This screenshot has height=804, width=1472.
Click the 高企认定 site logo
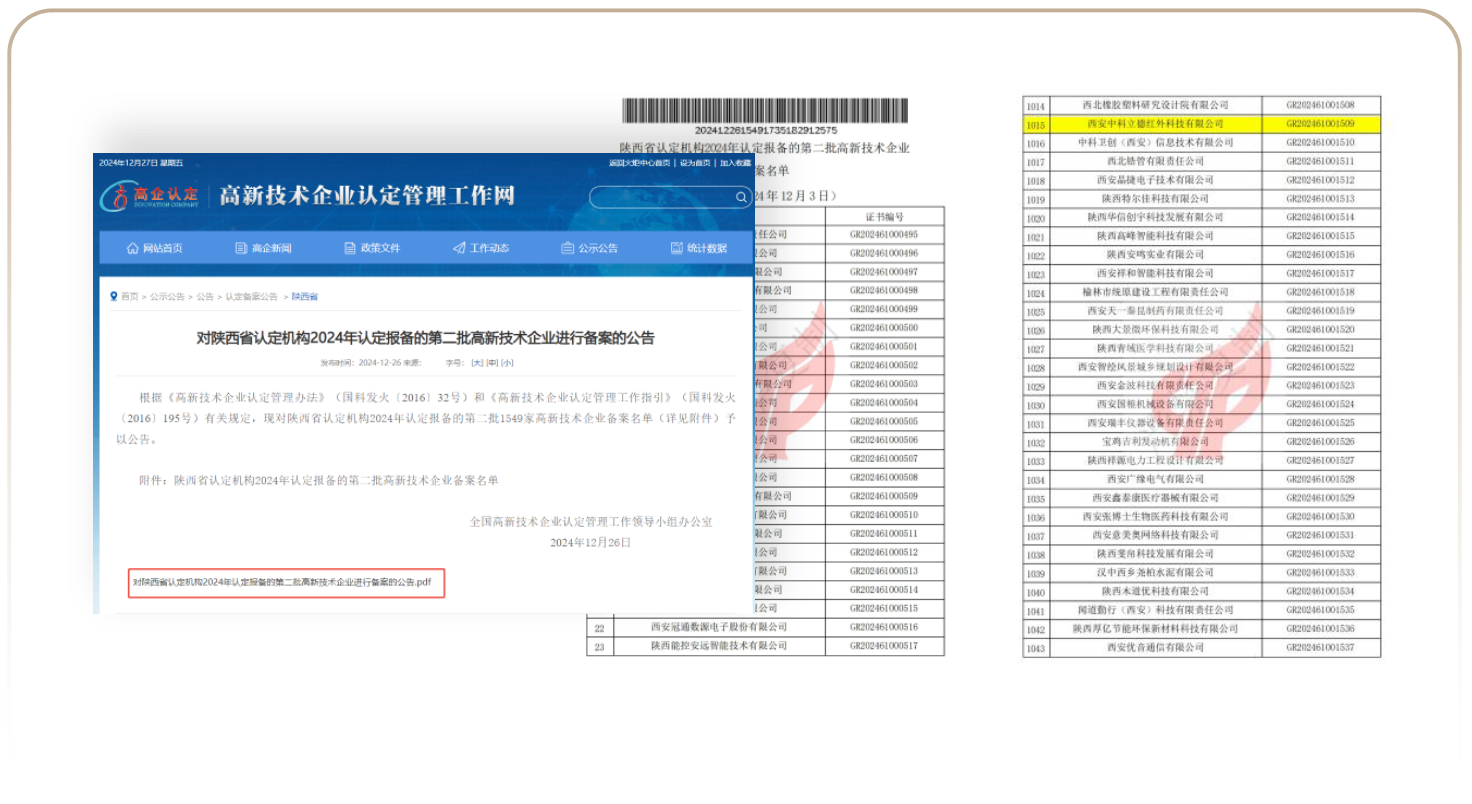pyautogui.click(x=150, y=196)
